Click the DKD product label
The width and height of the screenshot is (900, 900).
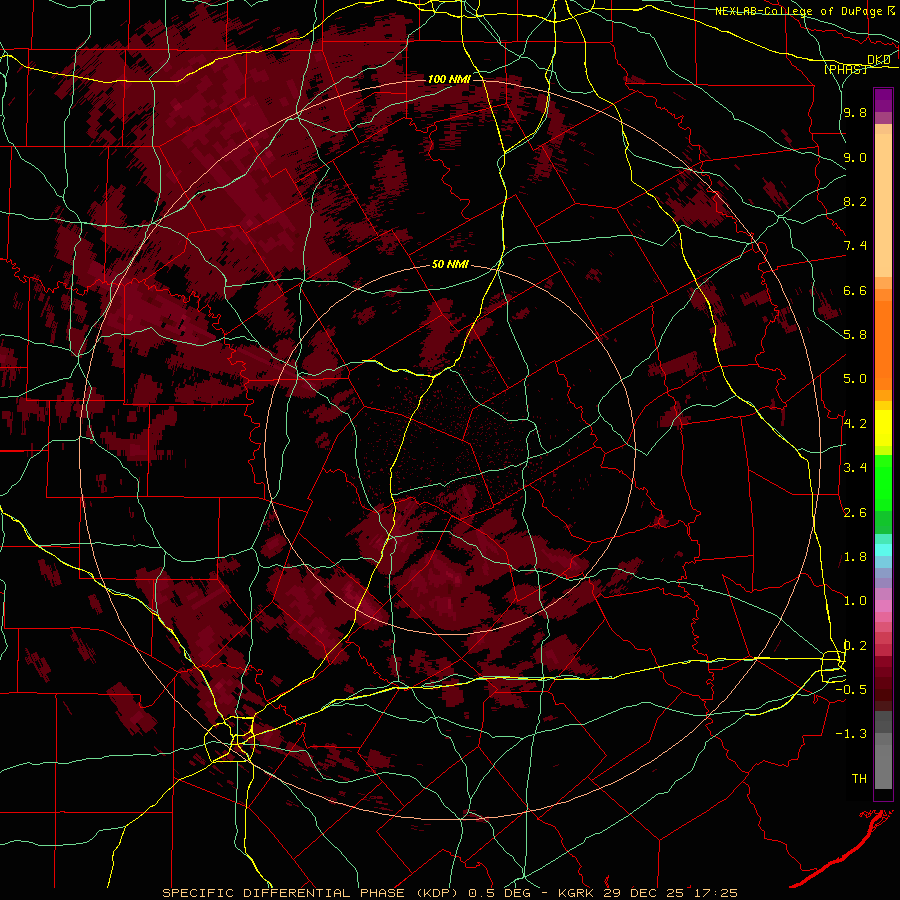point(879,59)
